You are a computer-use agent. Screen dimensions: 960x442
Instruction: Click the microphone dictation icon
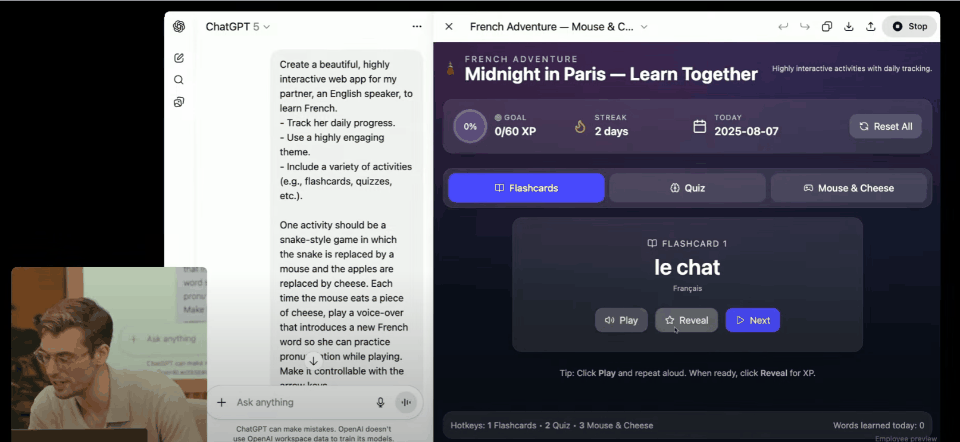tap(380, 402)
